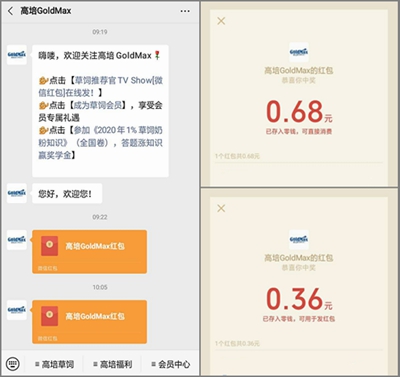
Task: Close the 0.36元 red packet screen
Action: 221,208
